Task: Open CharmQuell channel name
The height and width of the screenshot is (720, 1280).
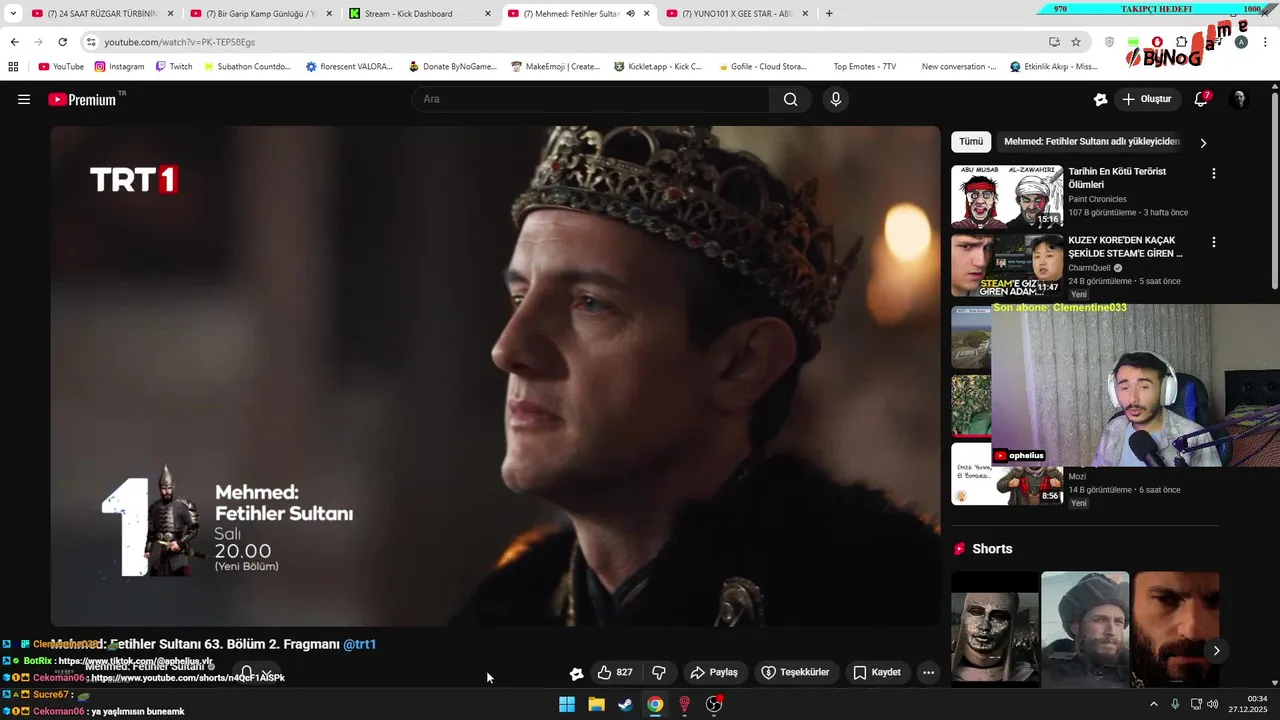Action: tap(1089, 268)
